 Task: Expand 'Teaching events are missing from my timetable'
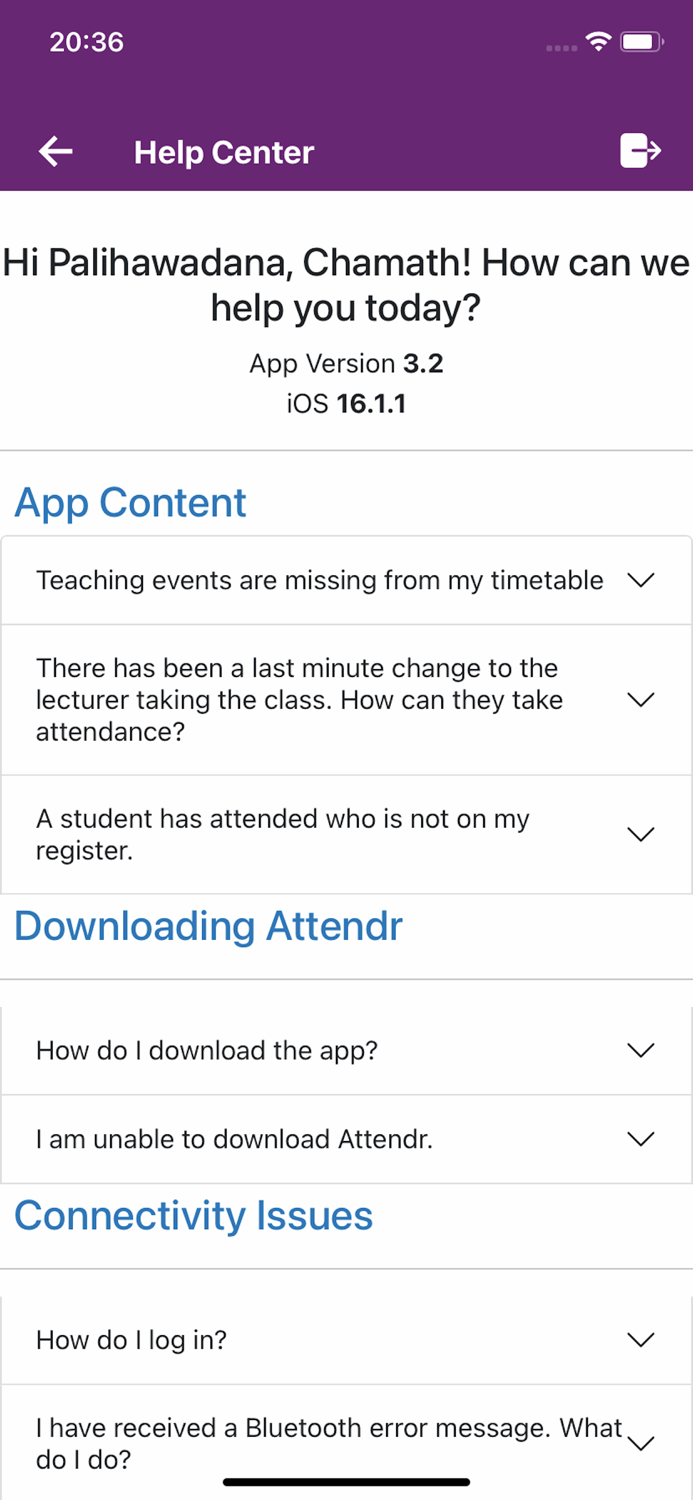(x=346, y=580)
